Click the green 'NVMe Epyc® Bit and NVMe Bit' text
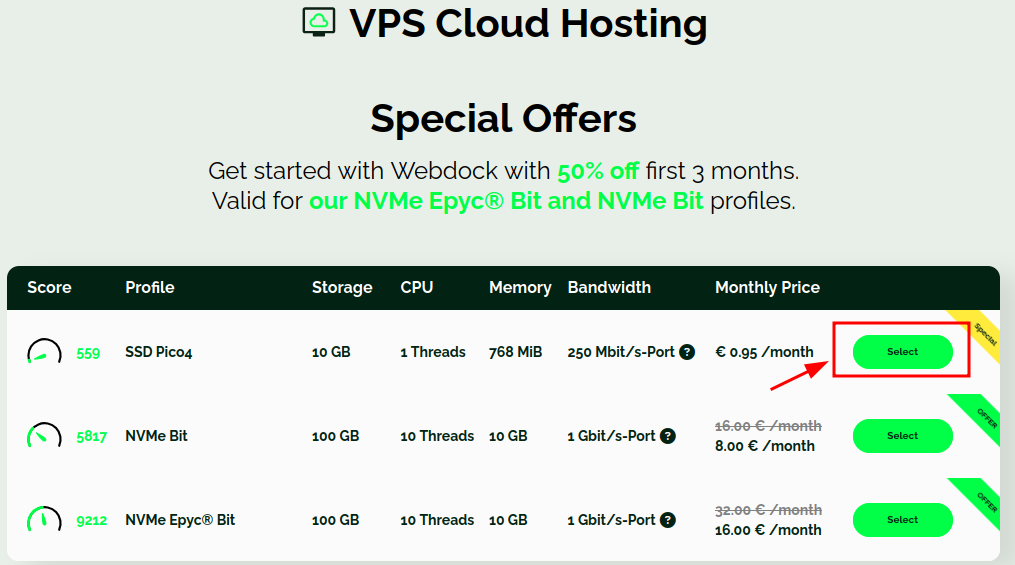1015x565 pixels. pyautogui.click(x=506, y=201)
